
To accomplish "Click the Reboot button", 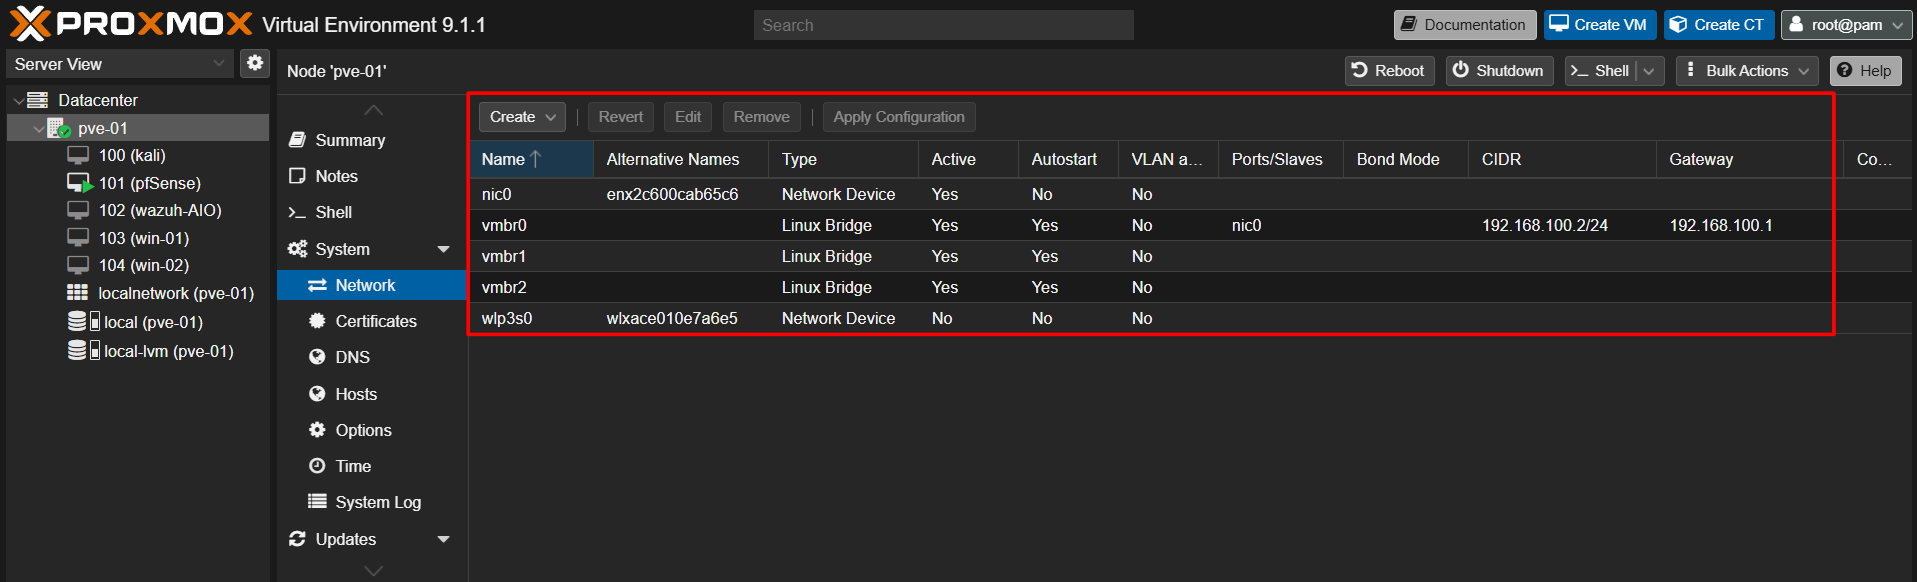I will (x=1389, y=71).
